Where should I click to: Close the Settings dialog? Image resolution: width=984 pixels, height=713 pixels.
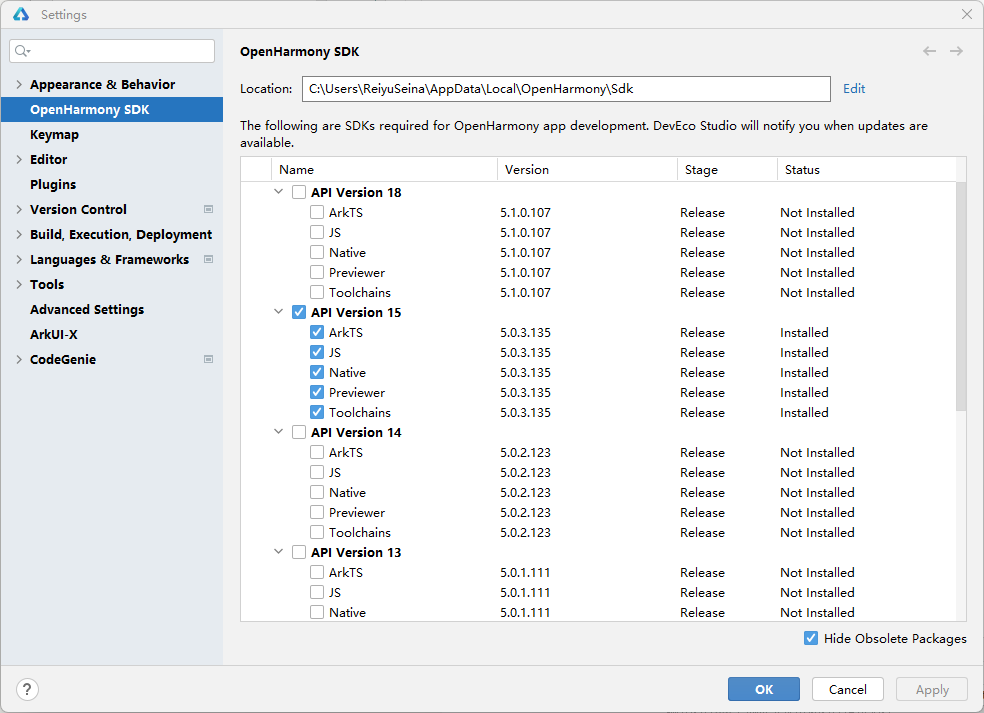tap(966, 14)
